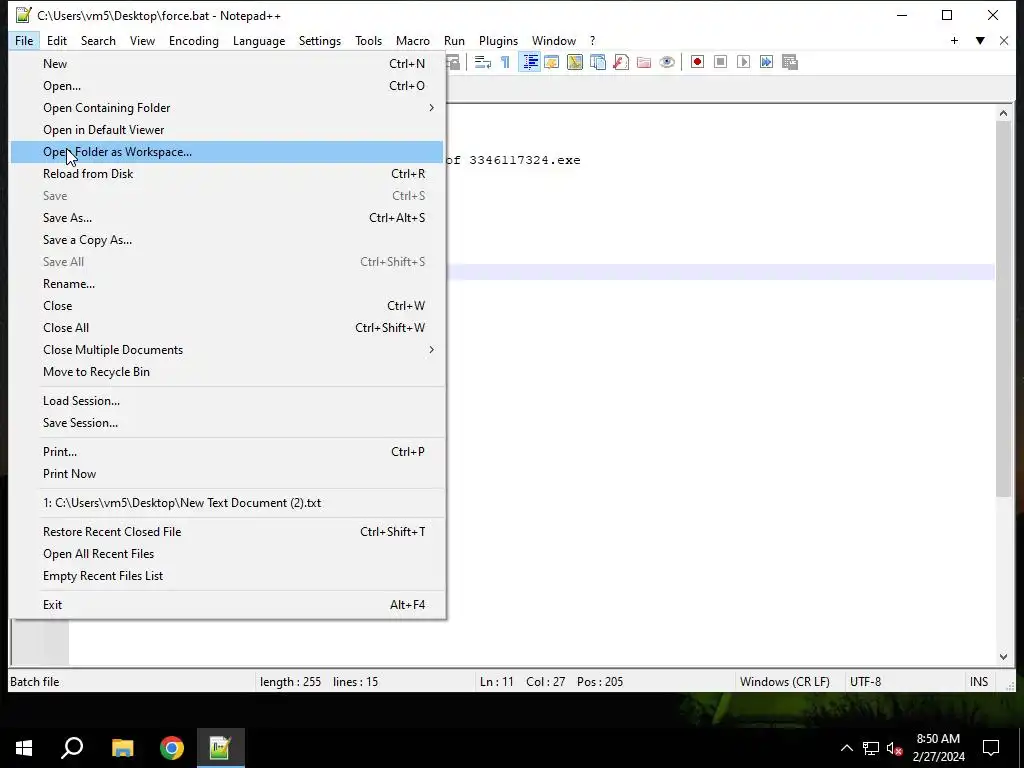The height and width of the screenshot is (768, 1024).
Task: Select Open... in File menu
Action: 227,86
